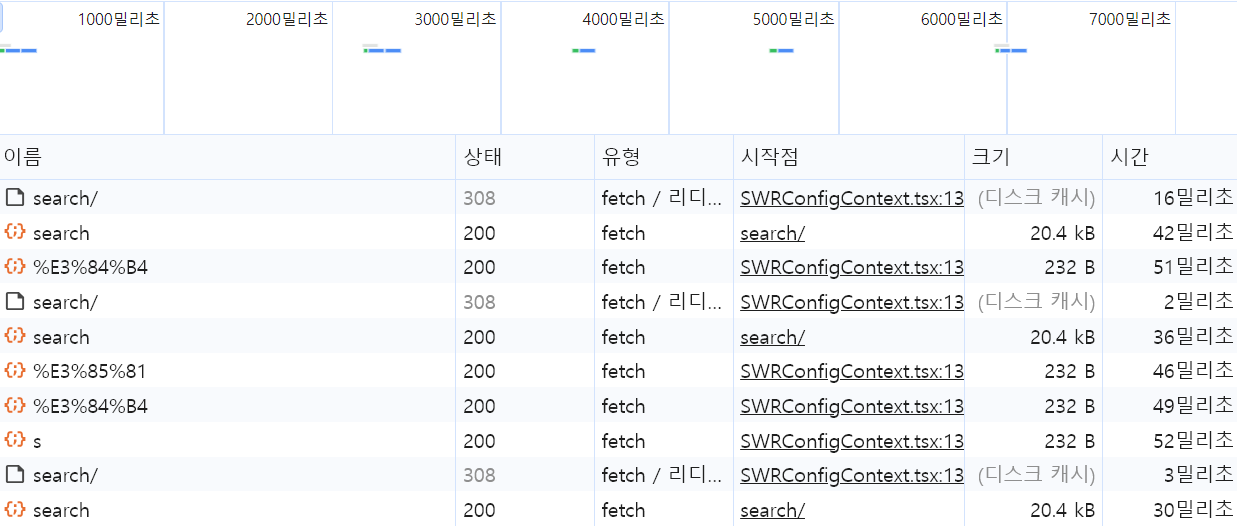Click the 51밀리초 time cell
The height and width of the screenshot is (526, 1237).
1193,267
